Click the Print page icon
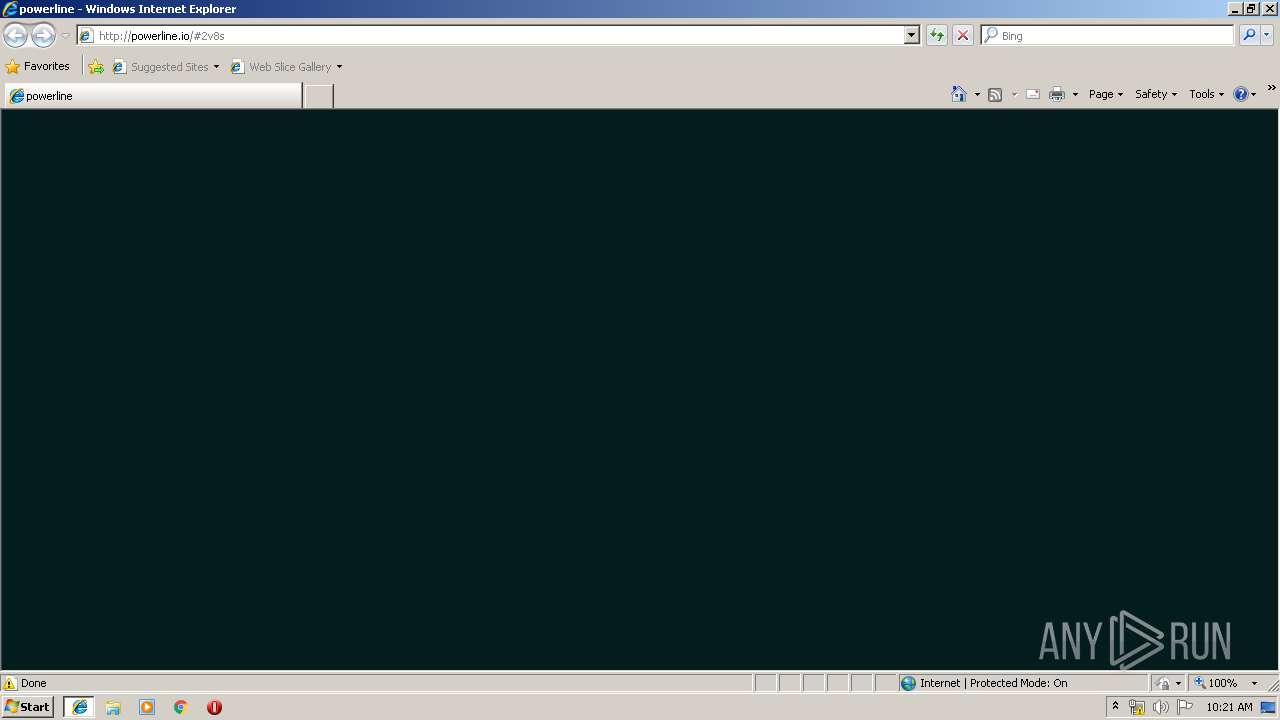 click(x=1057, y=94)
